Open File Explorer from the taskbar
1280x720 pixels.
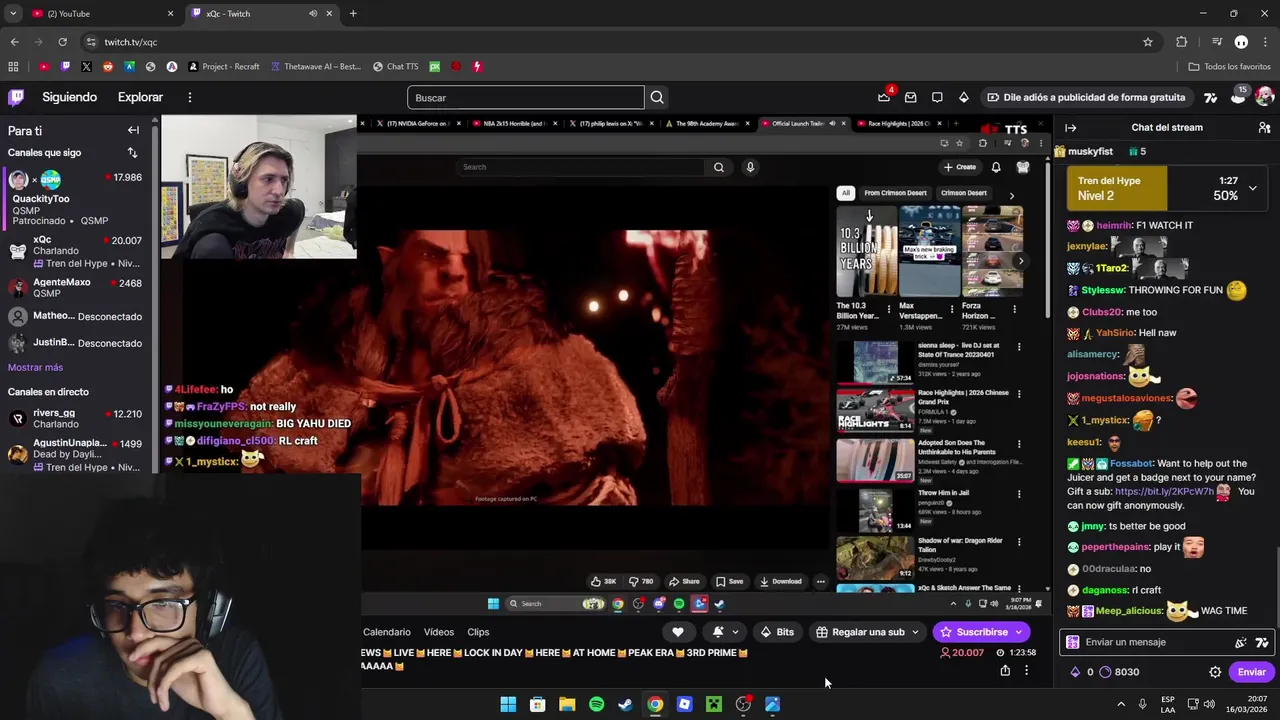coord(567,704)
